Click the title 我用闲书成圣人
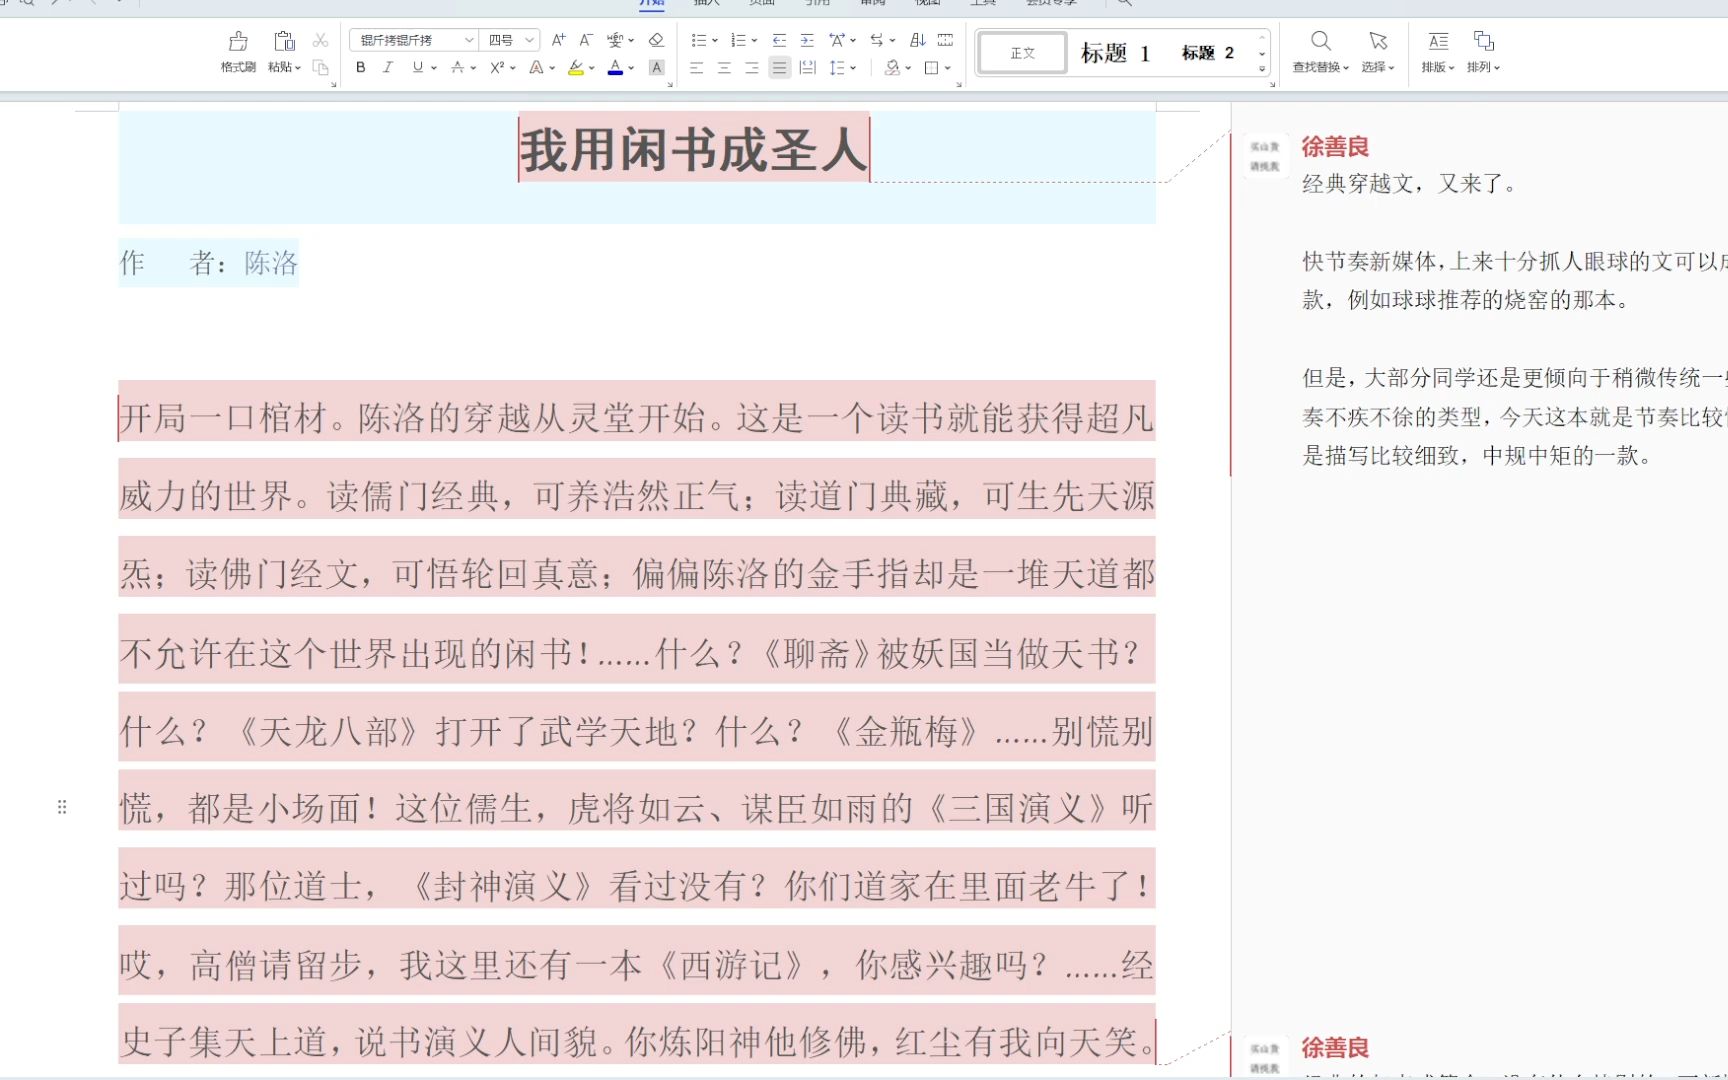 694,150
